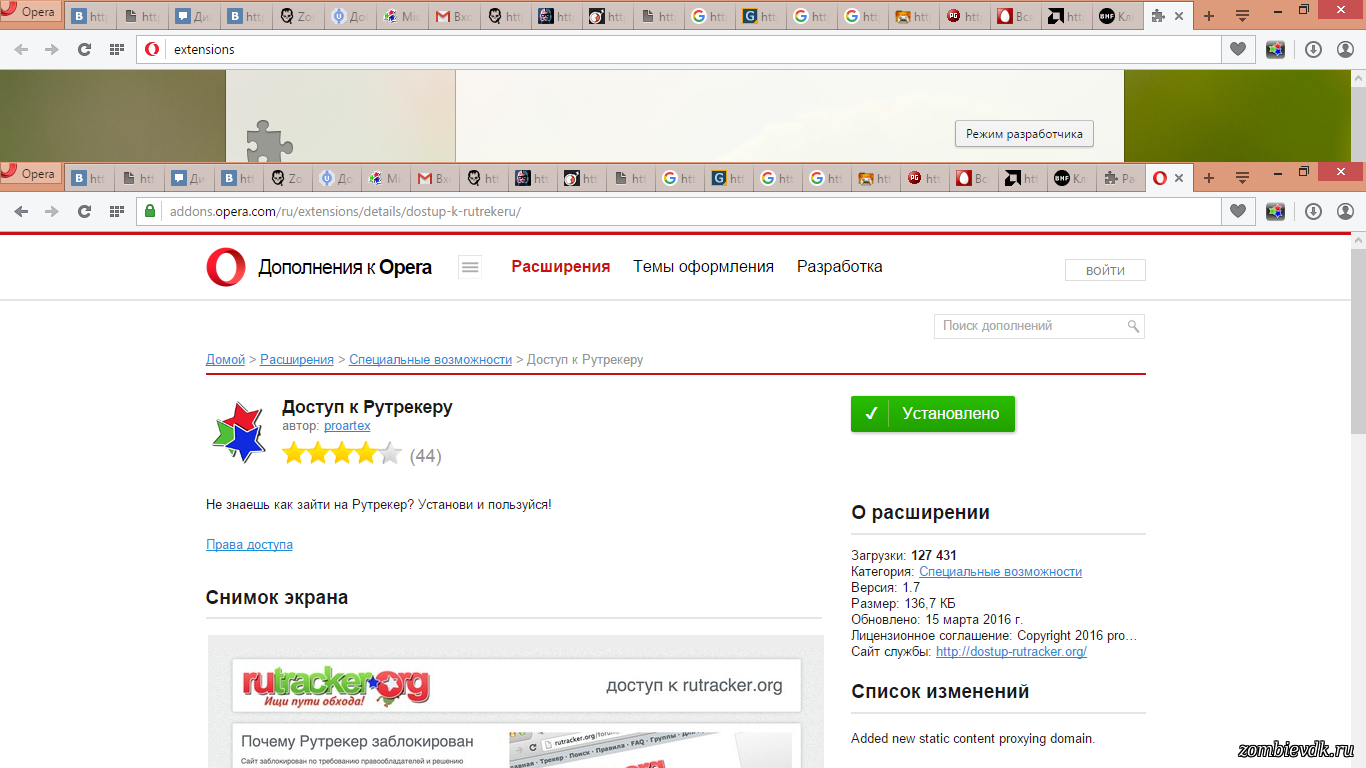Open Speed Dial grid icon in addons window
The height and width of the screenshot is (768, 1366).
click(x=117, y=211)
